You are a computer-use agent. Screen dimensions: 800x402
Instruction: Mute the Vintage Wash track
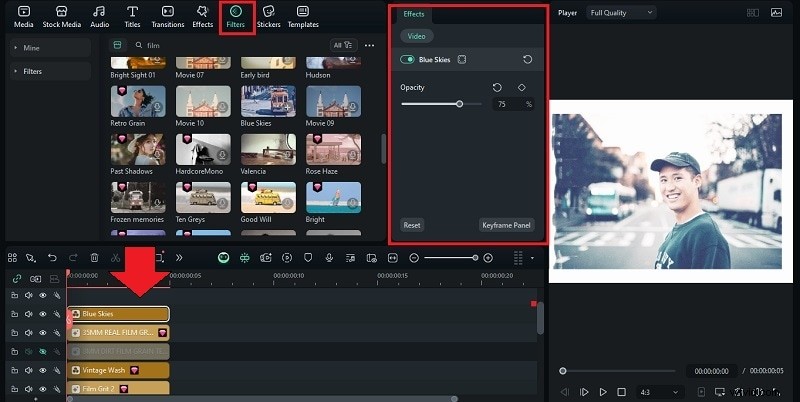(29, 370)
